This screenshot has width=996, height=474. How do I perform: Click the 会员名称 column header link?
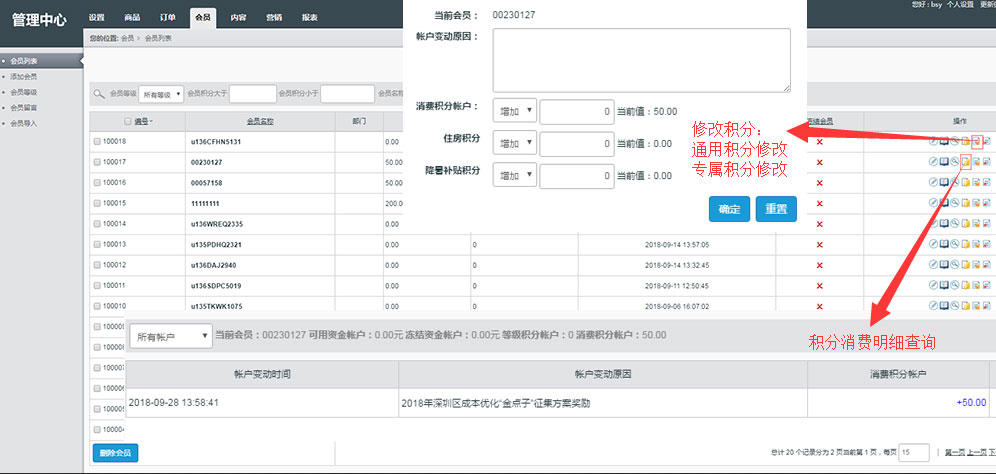coord(260,121)
